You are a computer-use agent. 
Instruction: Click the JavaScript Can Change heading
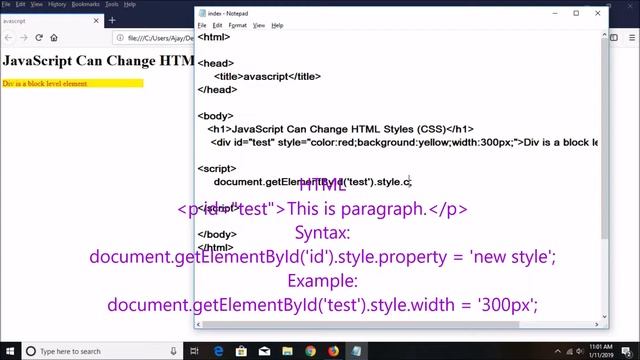point(98,61)
